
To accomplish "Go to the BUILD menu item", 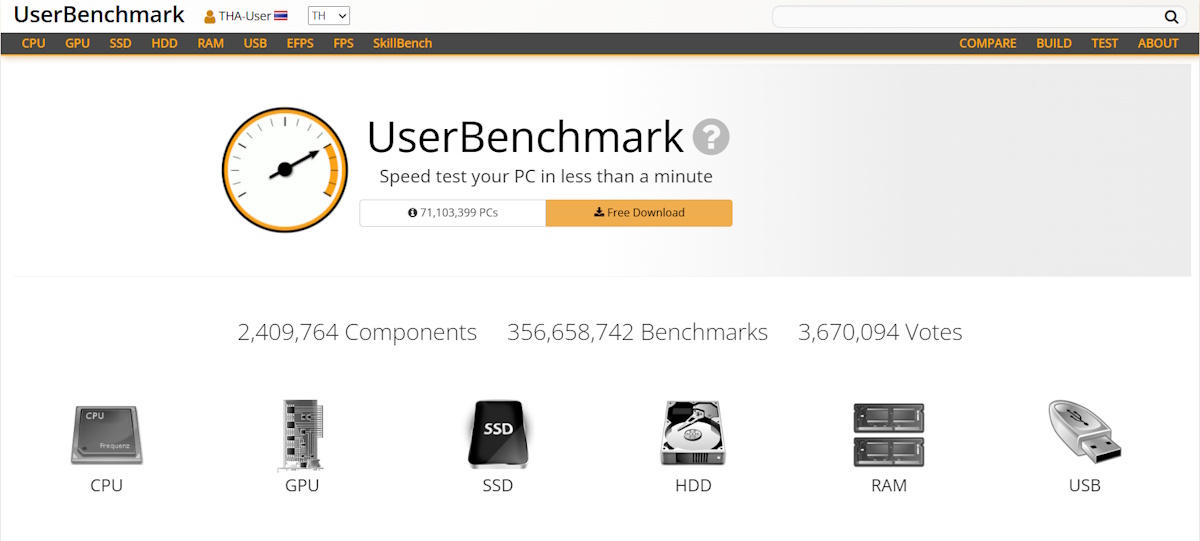I will [1054, 43].
